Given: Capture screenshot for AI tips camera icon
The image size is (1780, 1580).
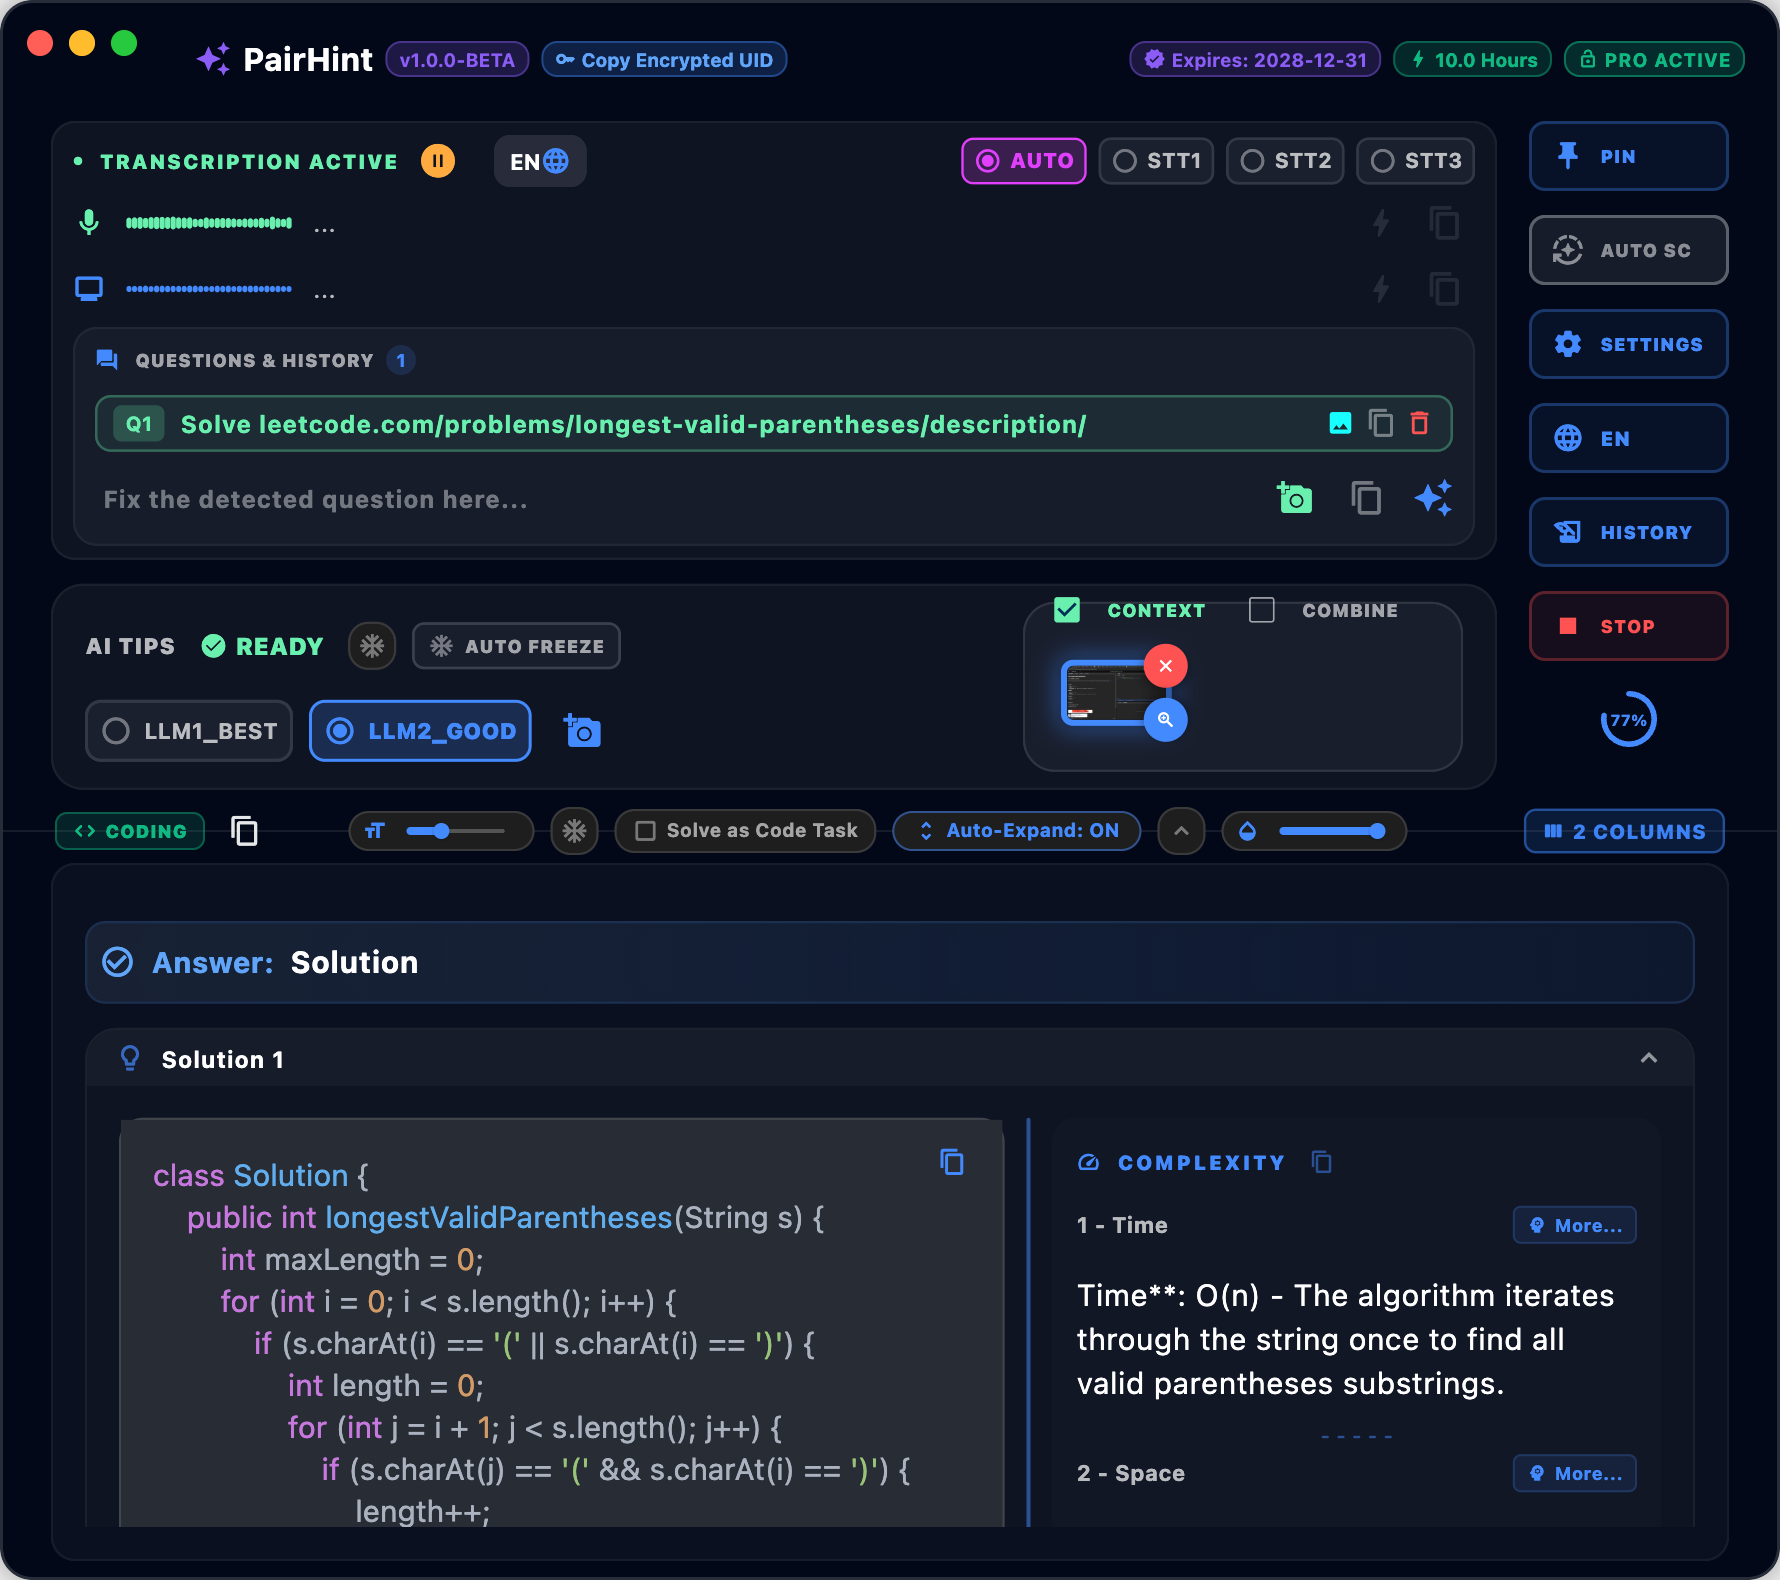Looking at the screenshot, I should [x=582, y=731].
